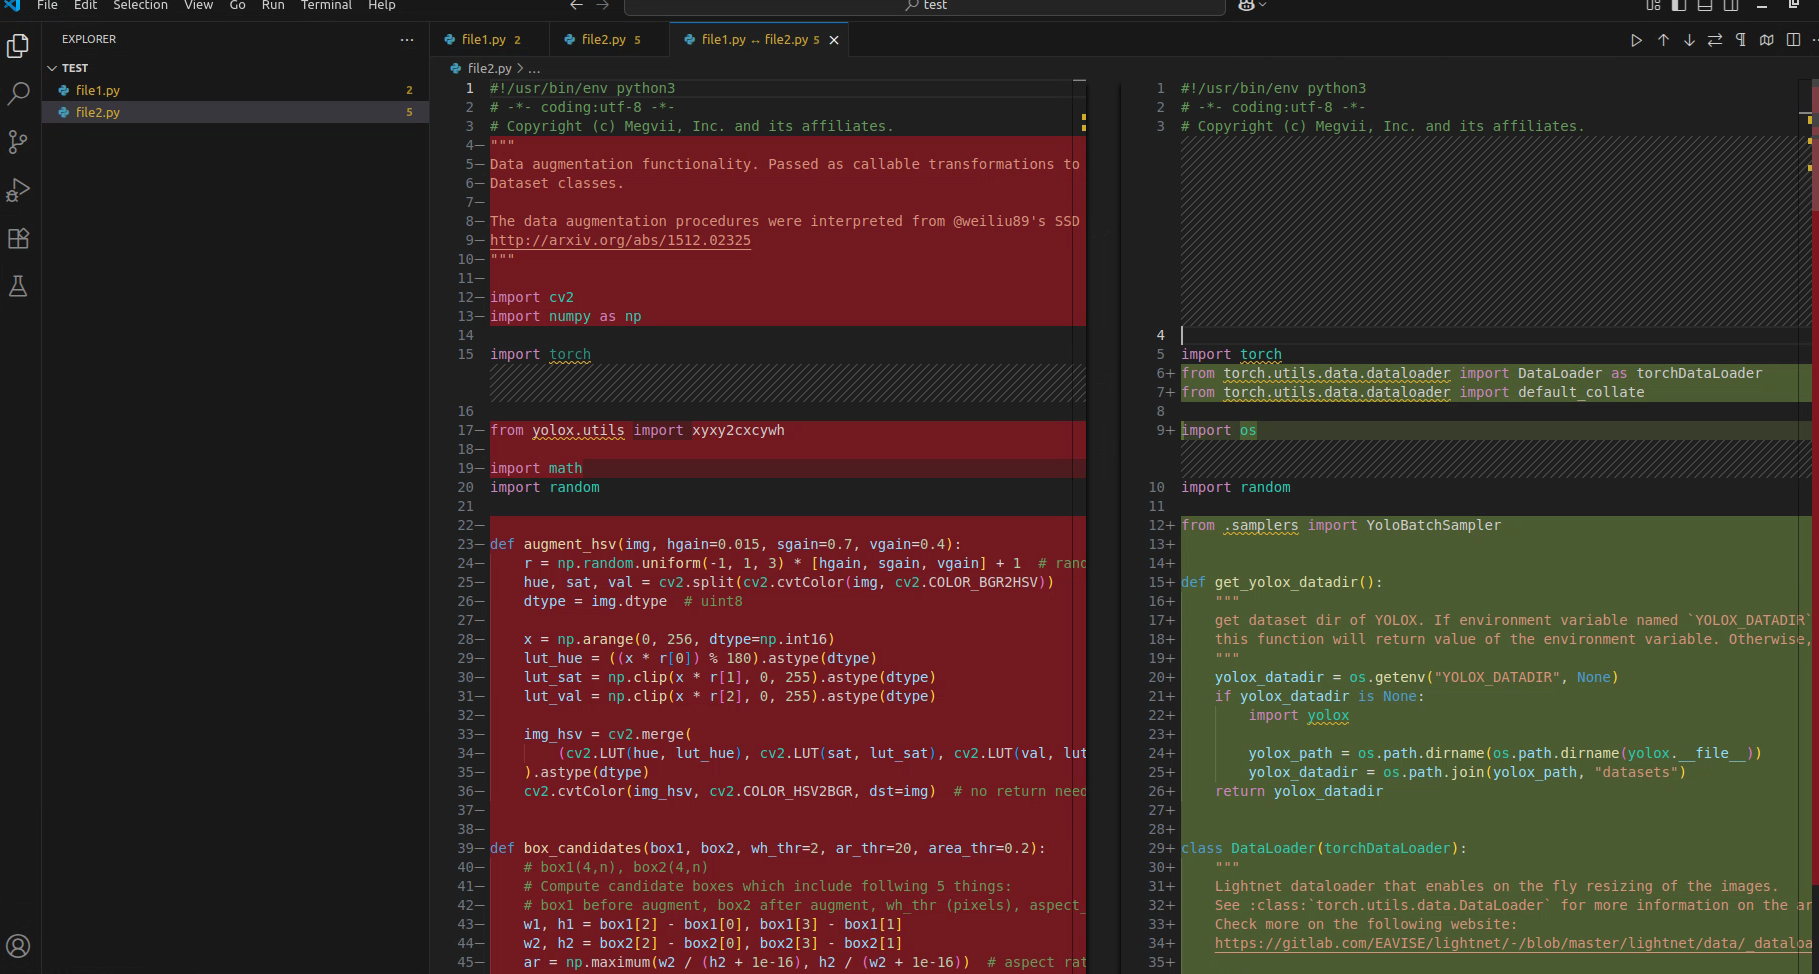The width and height of the screenshot is (1819, 974).
Task: Open the Edit menu
Action: (x=85, y=5)
